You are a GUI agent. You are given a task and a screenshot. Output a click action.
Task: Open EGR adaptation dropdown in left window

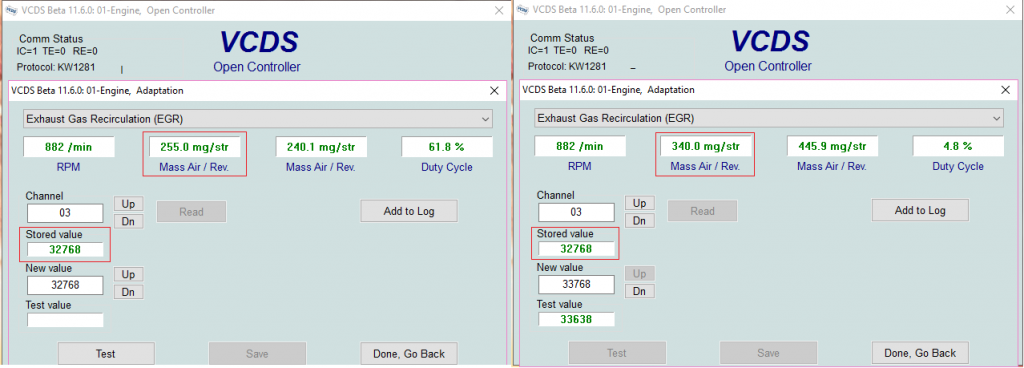[258, 119]
